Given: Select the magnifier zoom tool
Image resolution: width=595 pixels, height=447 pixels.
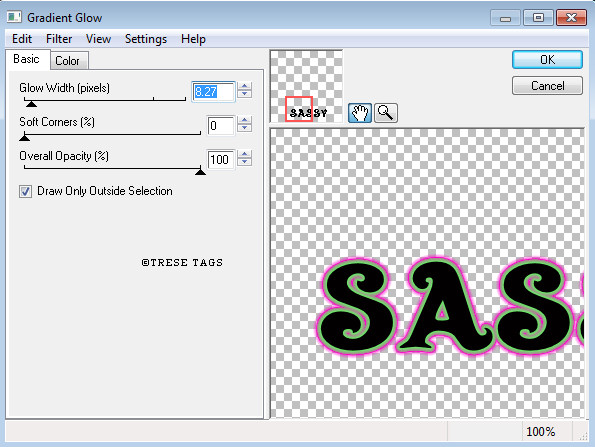Looking at the screenshot, I should [x=386, y=113].
